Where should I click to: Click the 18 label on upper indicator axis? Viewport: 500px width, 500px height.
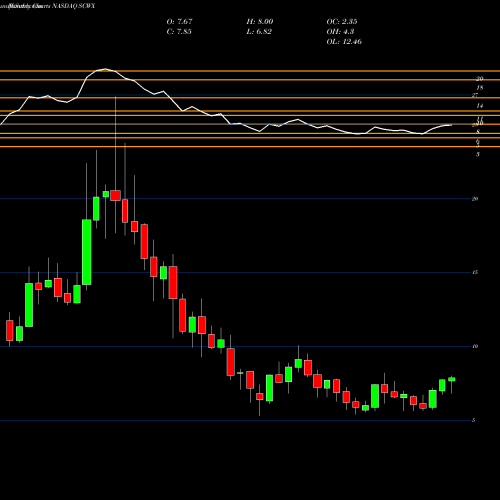[x=480, y=88]
